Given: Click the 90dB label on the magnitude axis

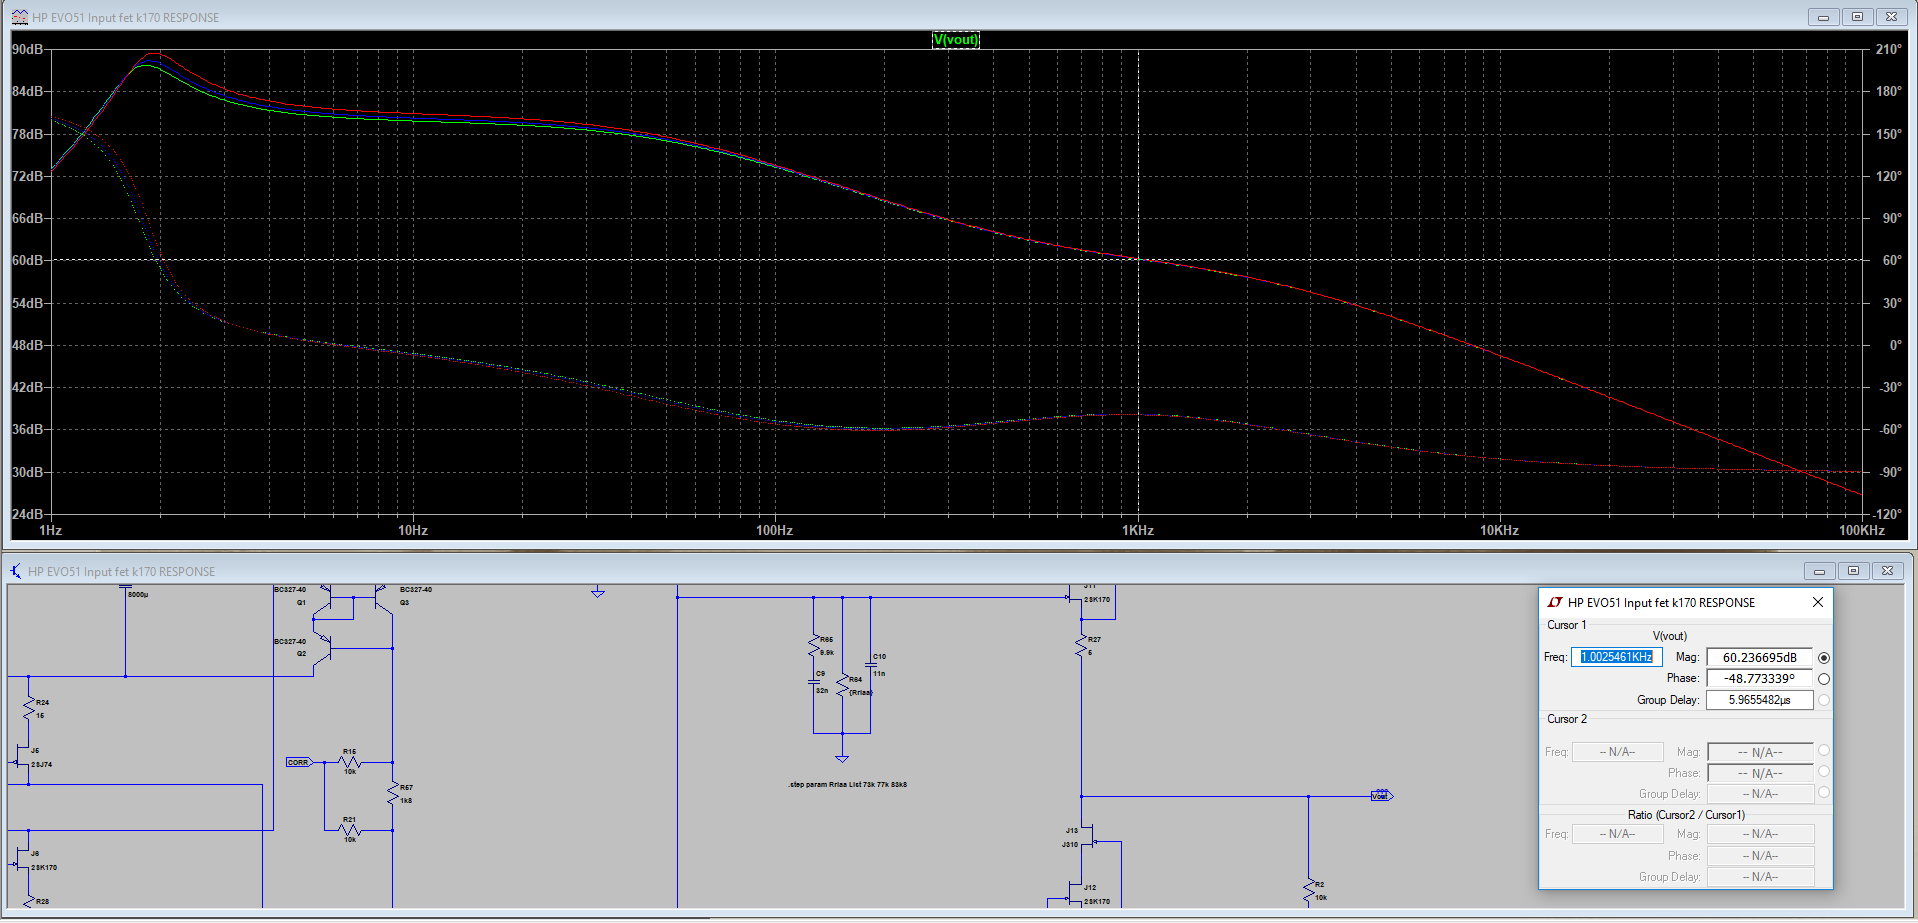Looking at the screenshot, I should 28,49.
